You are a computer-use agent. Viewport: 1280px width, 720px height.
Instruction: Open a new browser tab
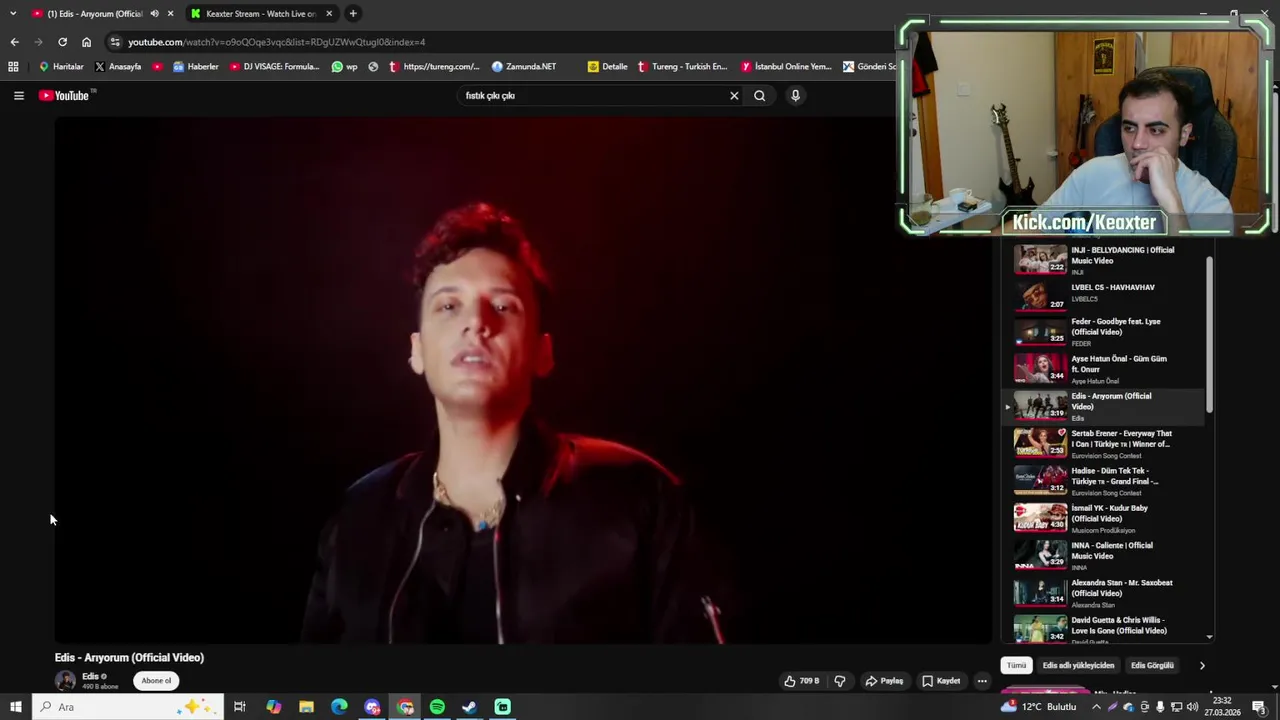coord(353,14)
